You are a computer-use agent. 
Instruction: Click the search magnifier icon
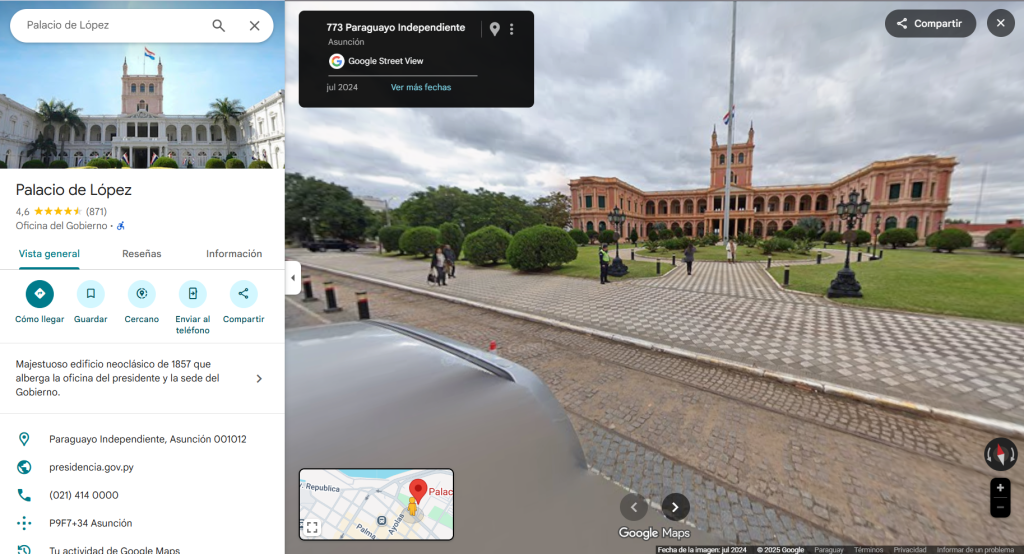[218, 26]
